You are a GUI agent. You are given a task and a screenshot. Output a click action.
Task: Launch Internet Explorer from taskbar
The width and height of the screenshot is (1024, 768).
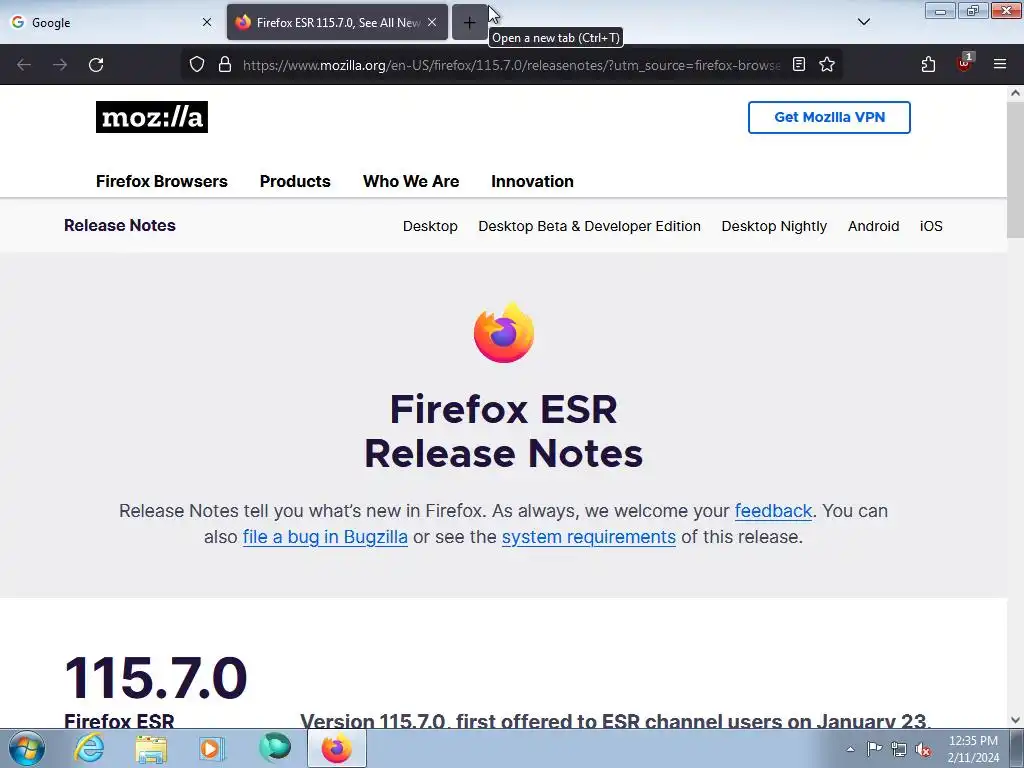point(88,748)
